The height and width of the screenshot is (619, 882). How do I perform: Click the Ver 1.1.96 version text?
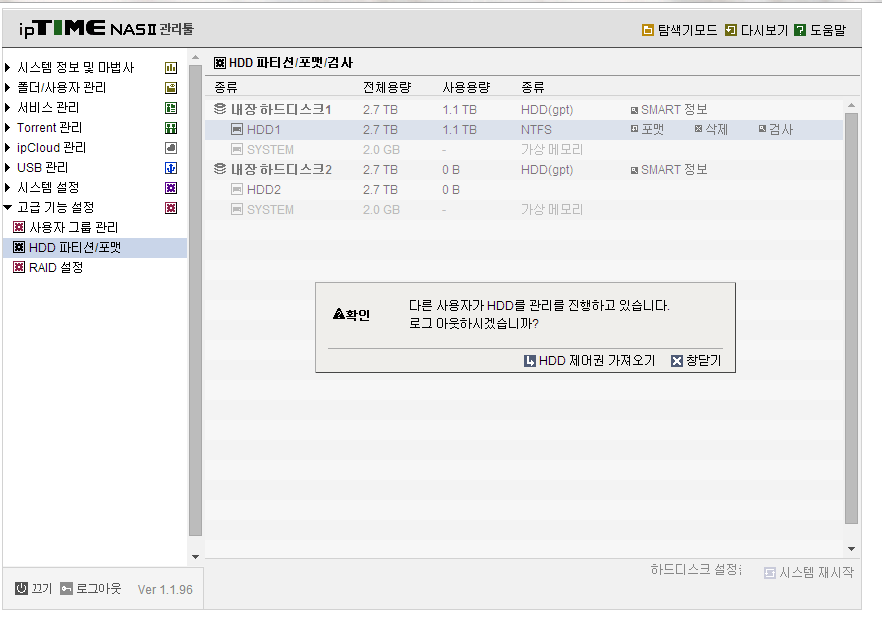tap(165, 590)
